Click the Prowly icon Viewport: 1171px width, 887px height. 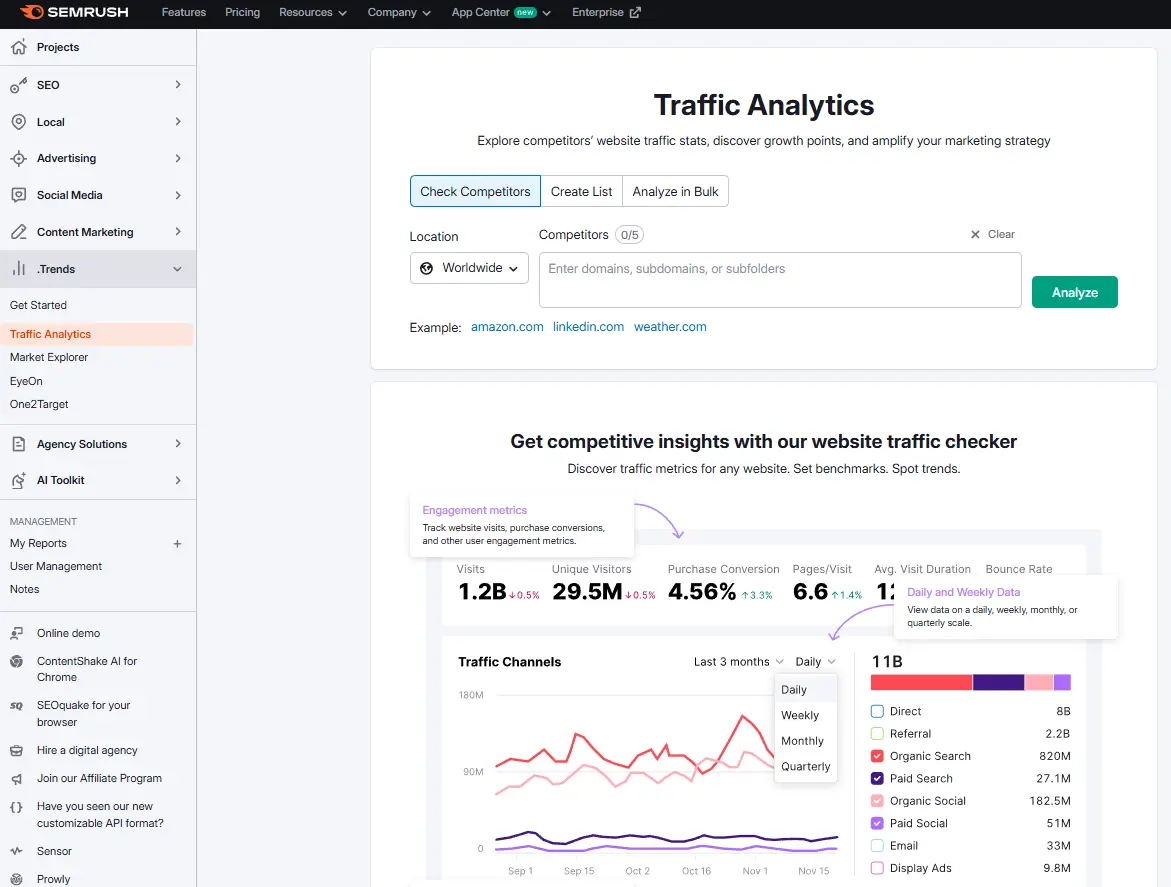click(x=16, y=880)
